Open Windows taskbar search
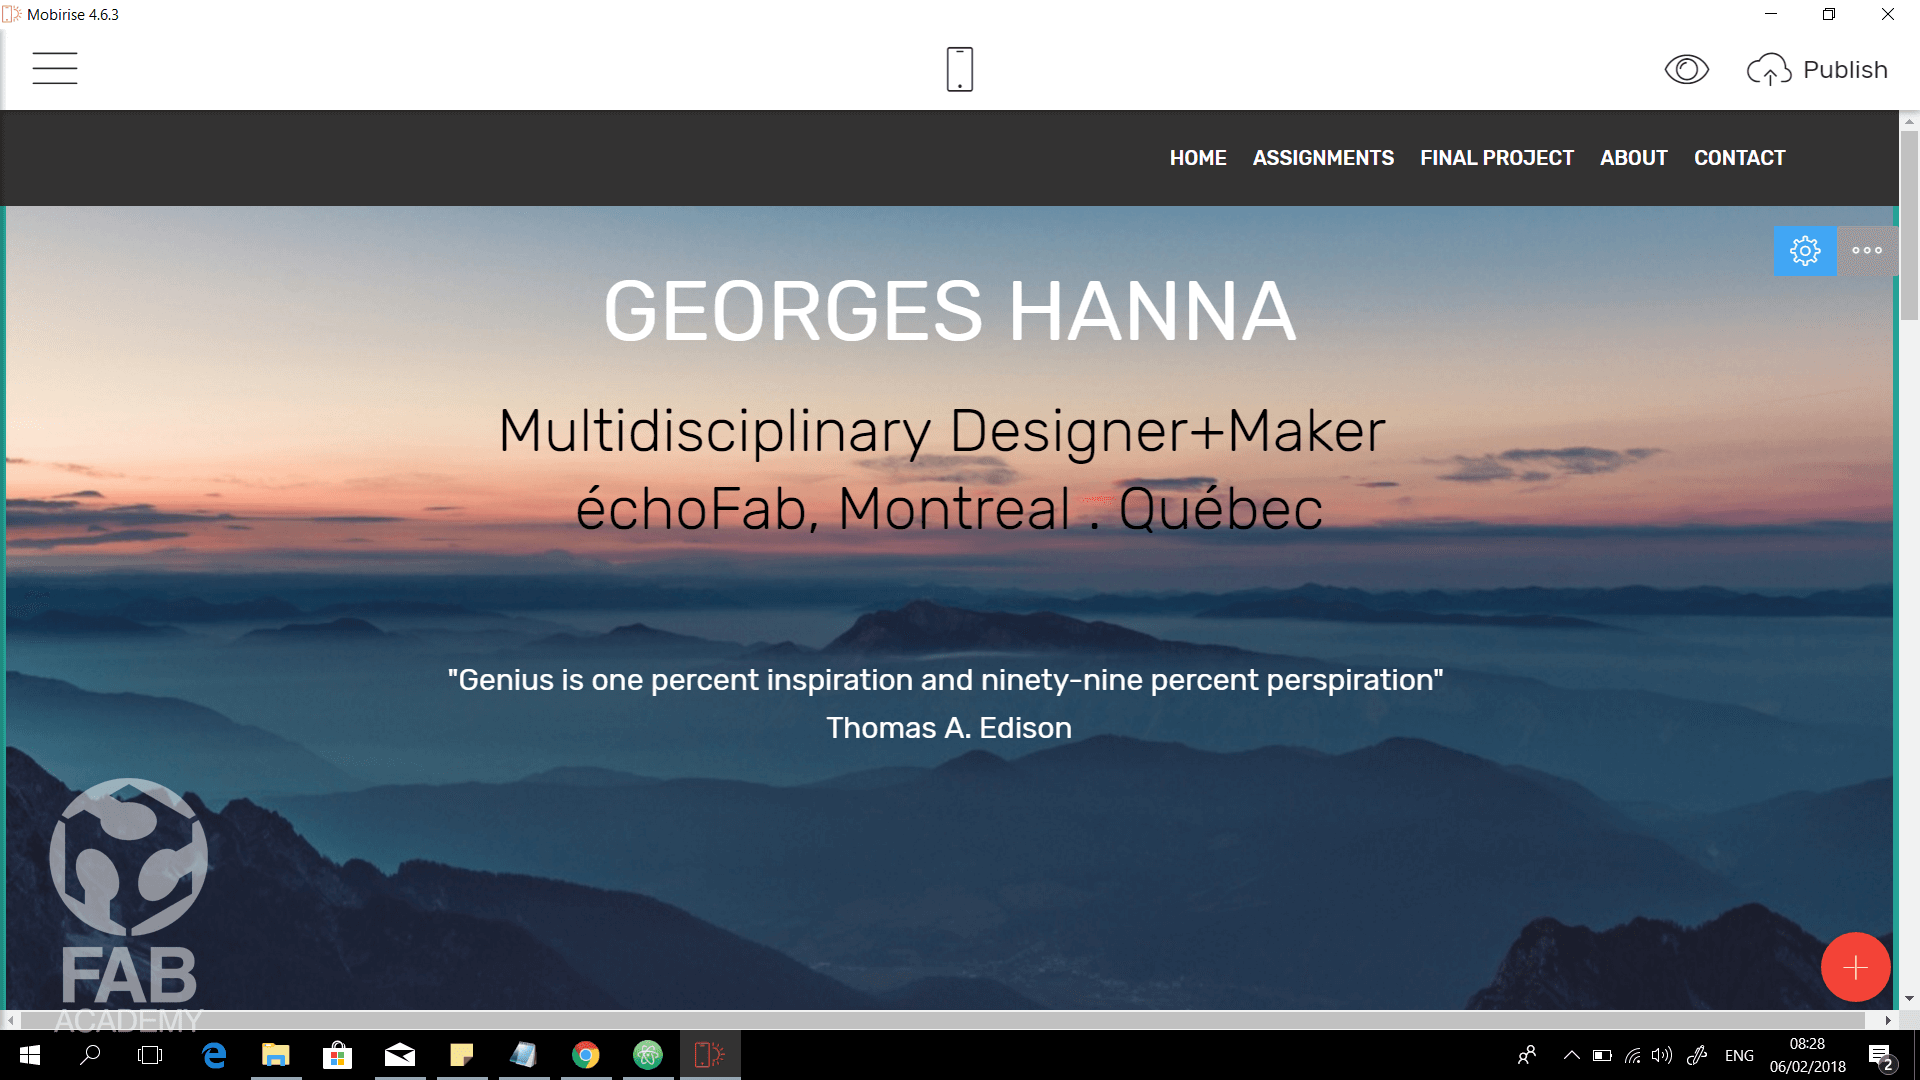The height and width of the screenshot is (1080, 1920). [x=90, y=1055]
